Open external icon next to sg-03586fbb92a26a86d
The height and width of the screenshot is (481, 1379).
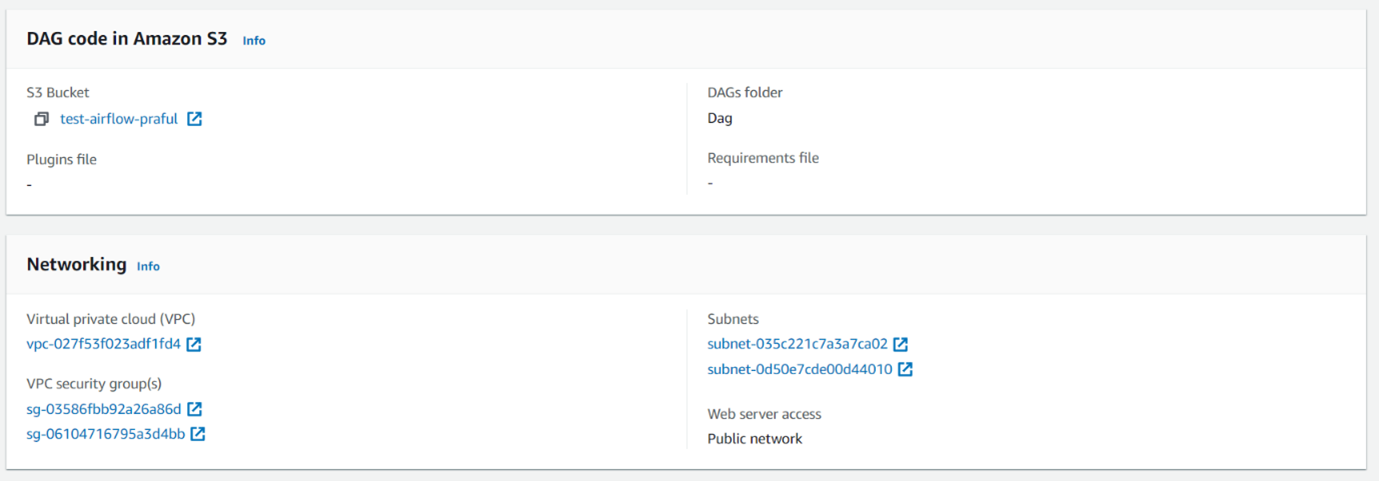tap(195, 409)
